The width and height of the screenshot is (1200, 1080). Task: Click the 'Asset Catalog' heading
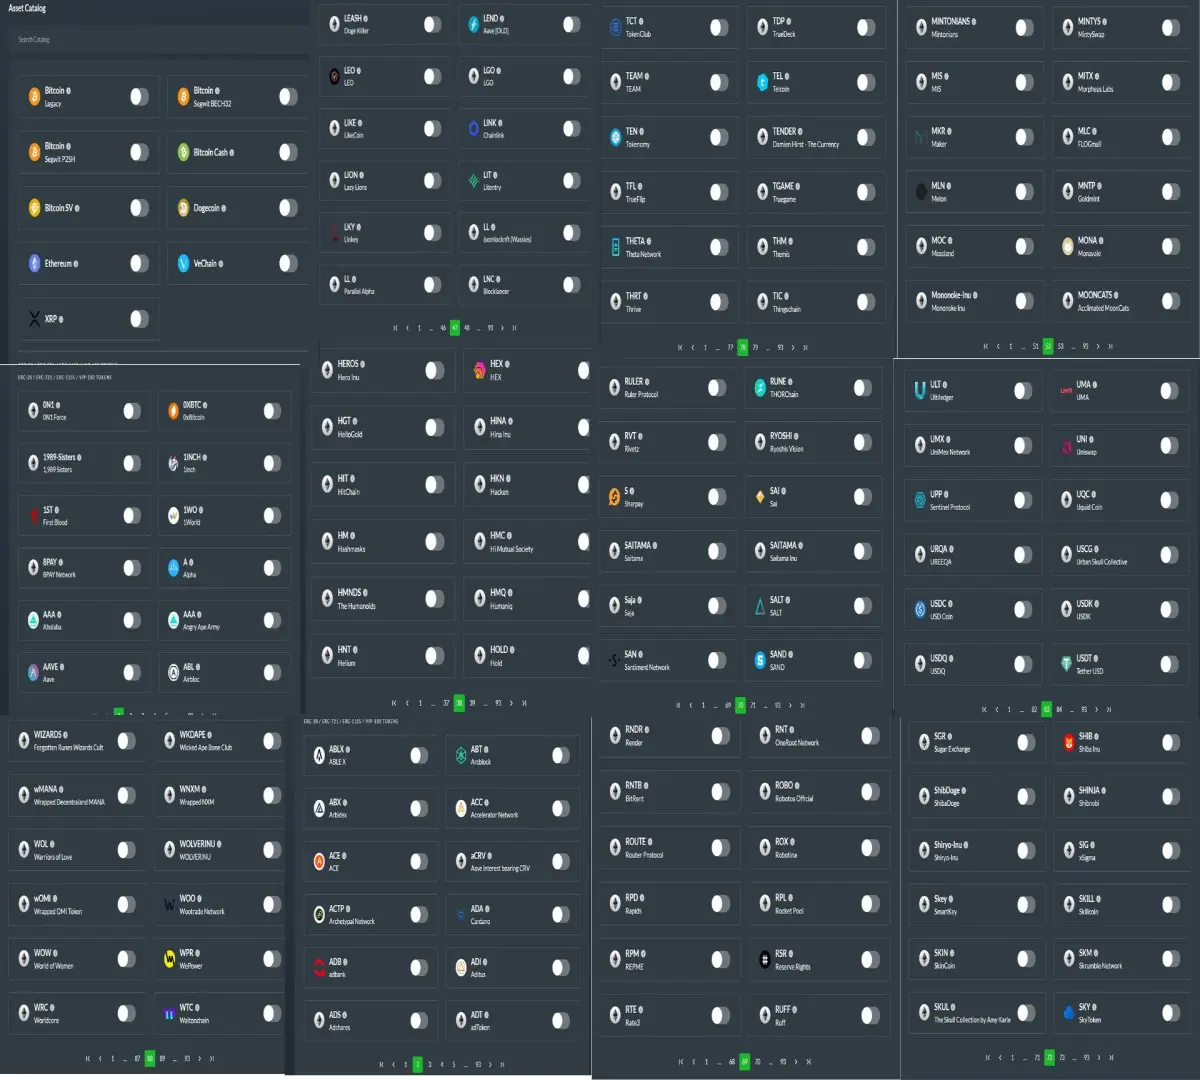(27, 8)
